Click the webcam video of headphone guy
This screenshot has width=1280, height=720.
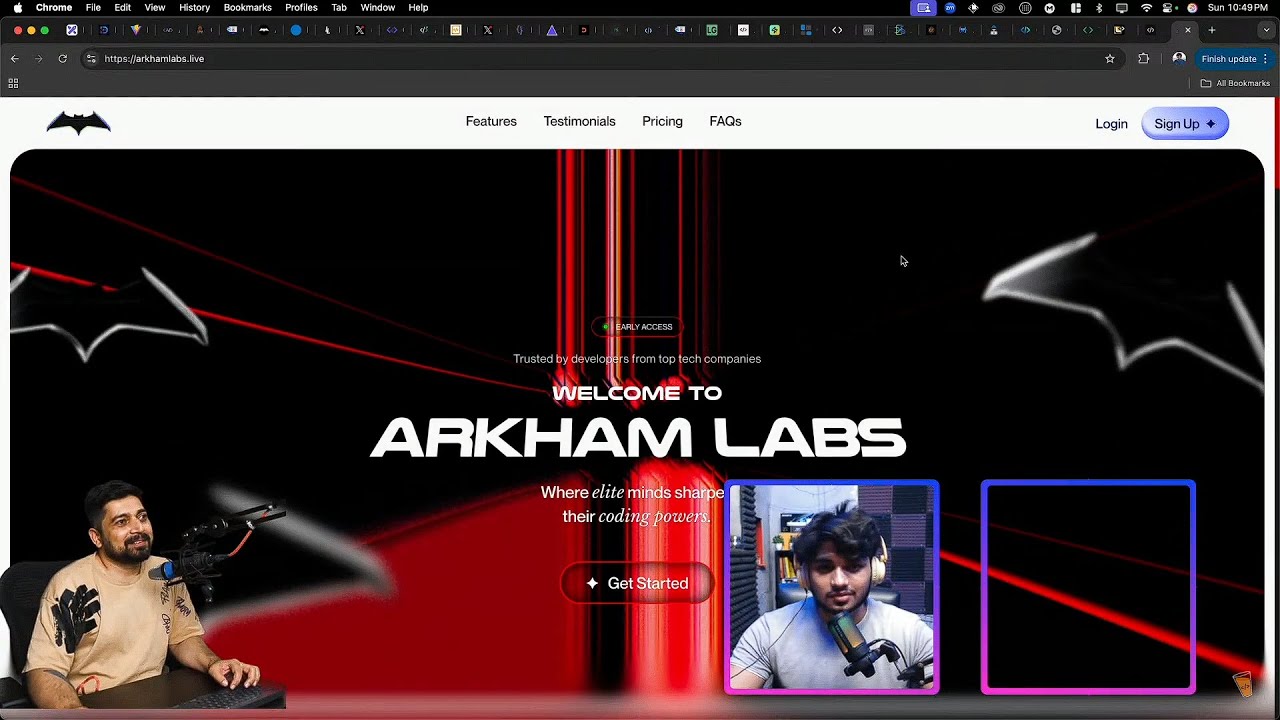pos(831,587)
